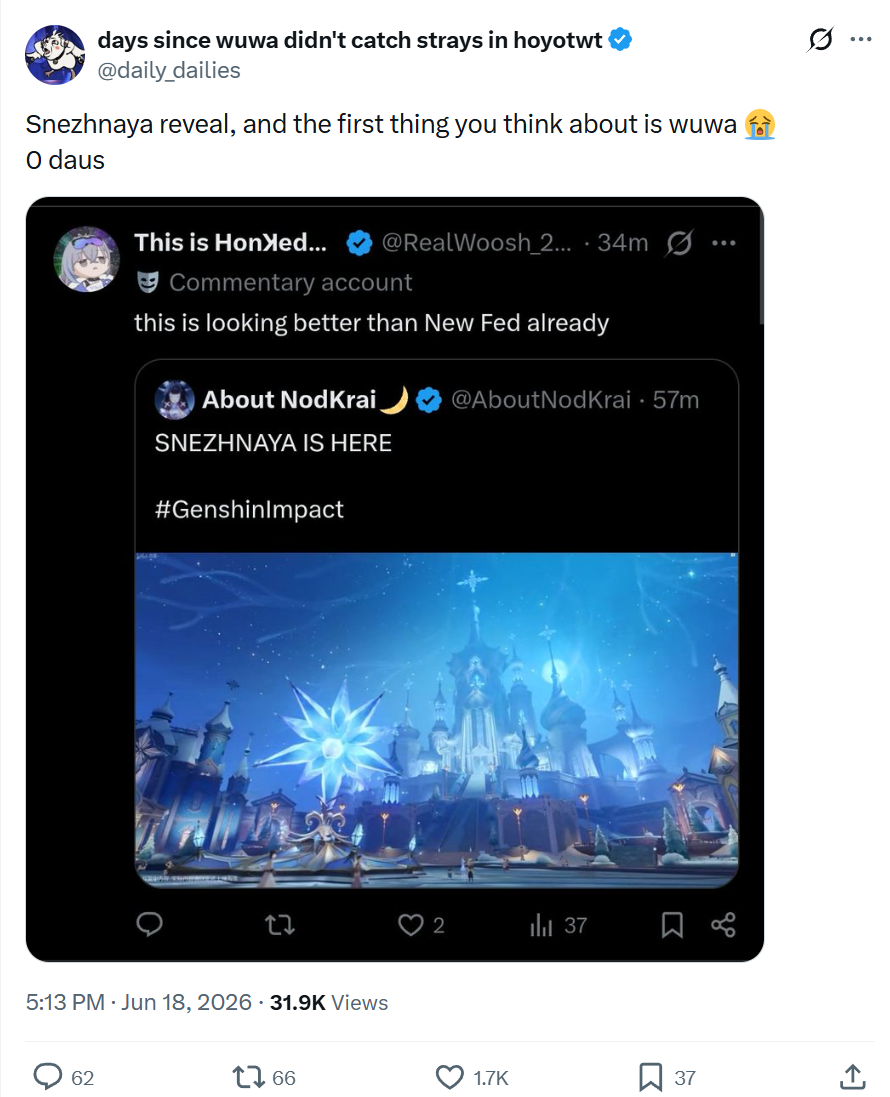Open the quoted tweet's three-dot menu
The height and width of the screenshot is (1097, 890).
[x=723, y=243]
